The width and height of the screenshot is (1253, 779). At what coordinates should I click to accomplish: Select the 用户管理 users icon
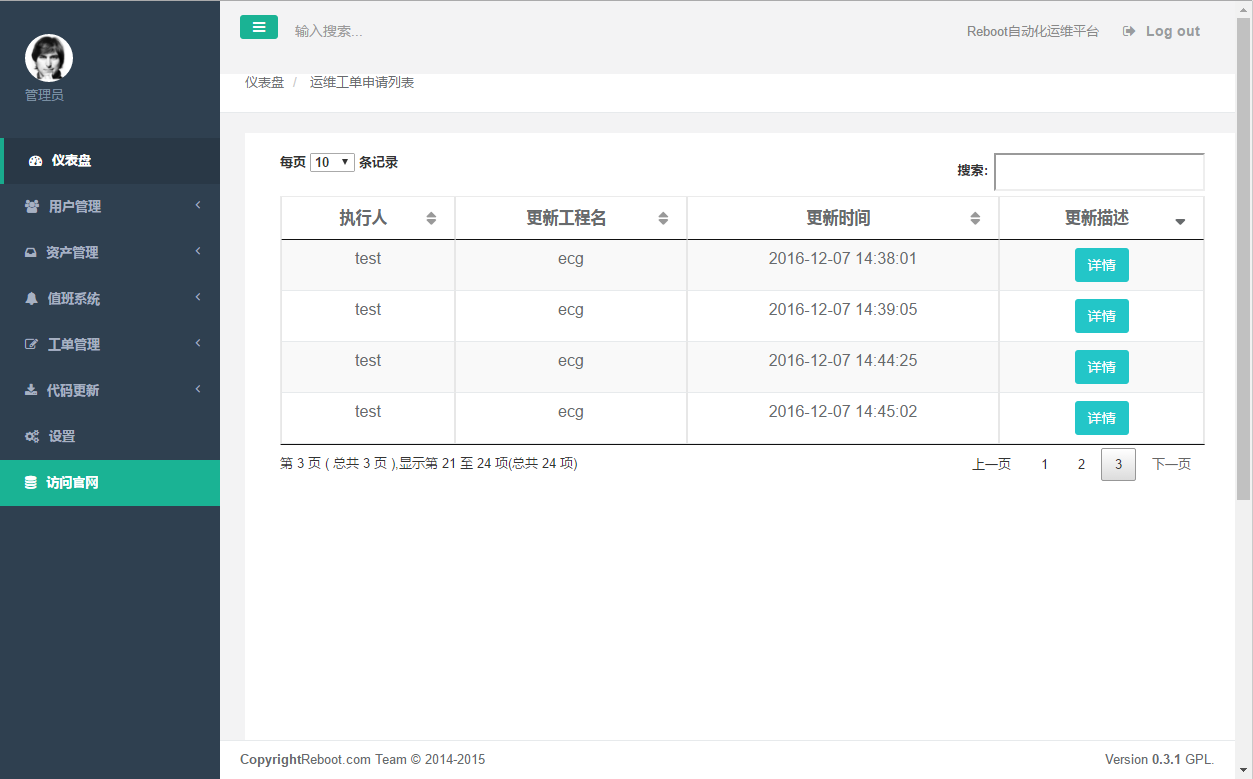pyautogui.click(x=32, y=206)
